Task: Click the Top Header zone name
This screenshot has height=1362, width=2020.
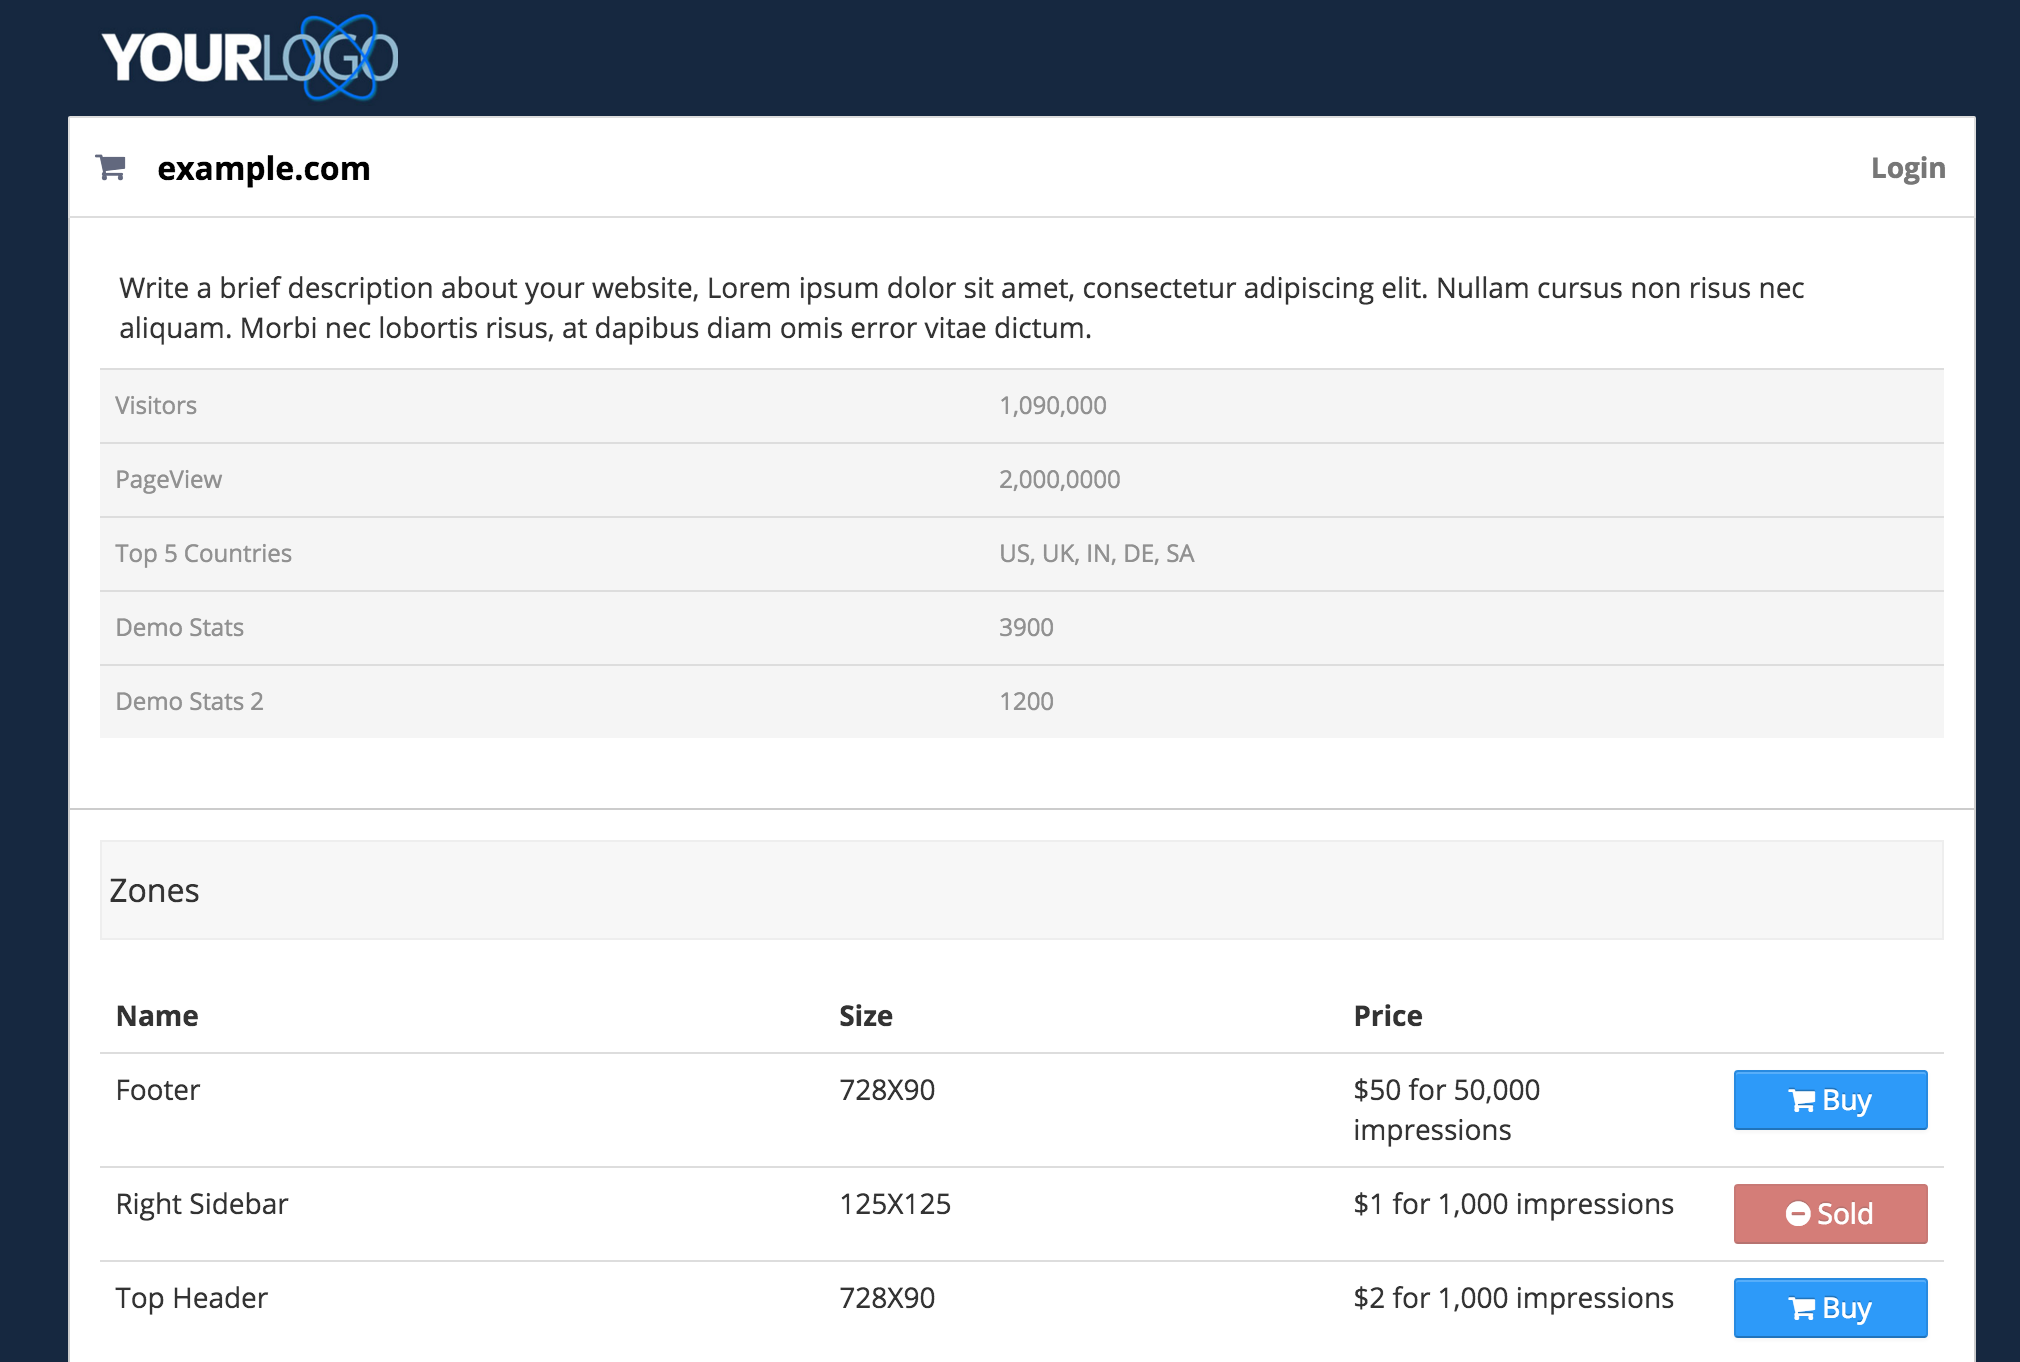Action: click(191, 1298)
